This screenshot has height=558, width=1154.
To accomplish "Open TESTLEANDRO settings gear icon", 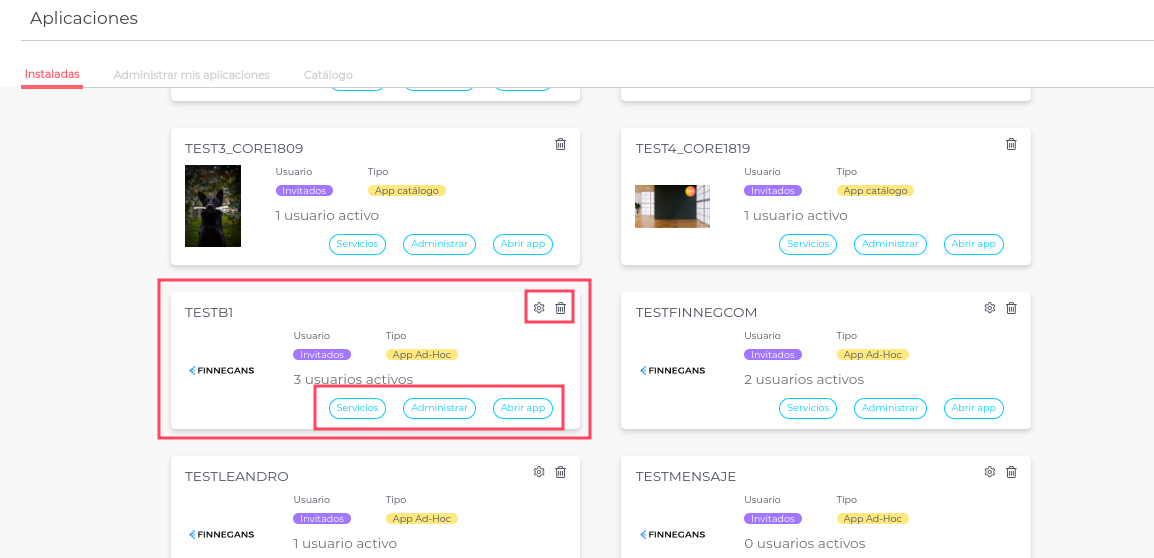I will tap(539, 472).
